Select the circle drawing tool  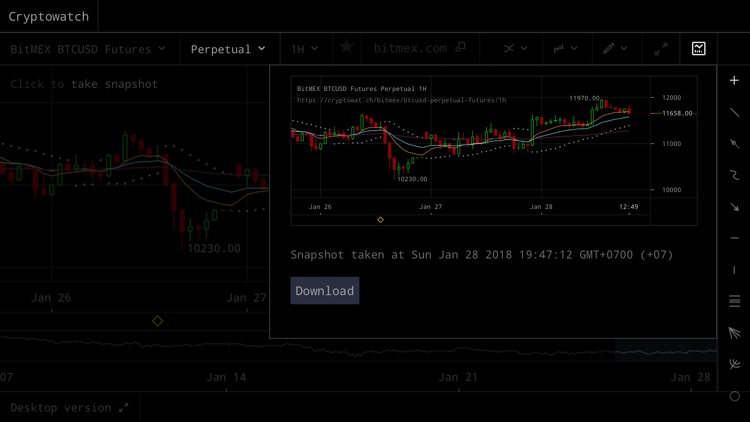click(734, 396)
